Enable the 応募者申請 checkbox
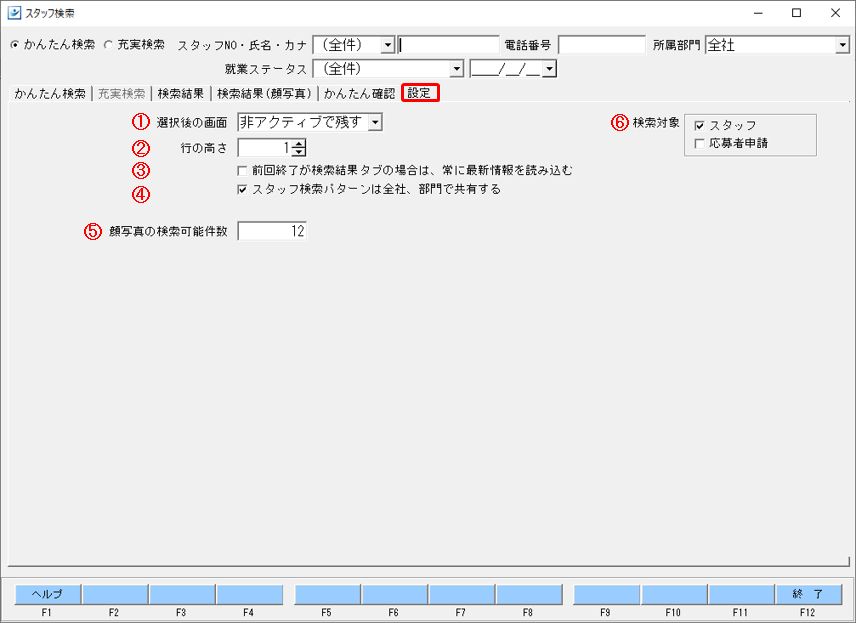856x623 pixels. pyautogui.click(x=699, y=144)
